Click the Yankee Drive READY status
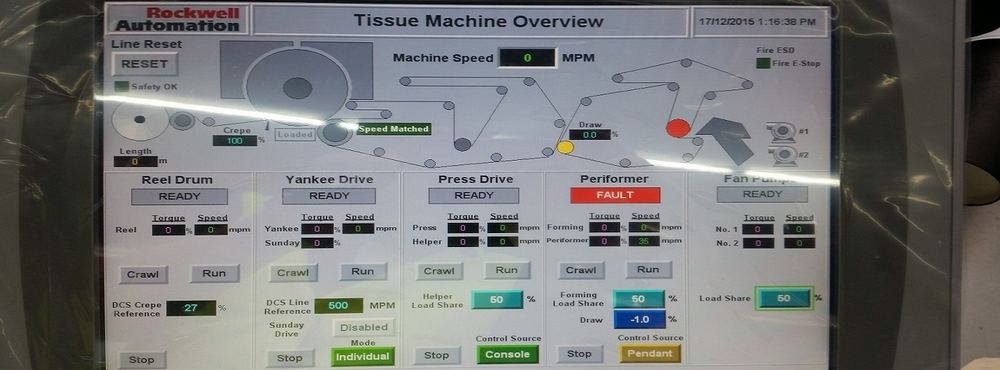 (x=328, y=196)
